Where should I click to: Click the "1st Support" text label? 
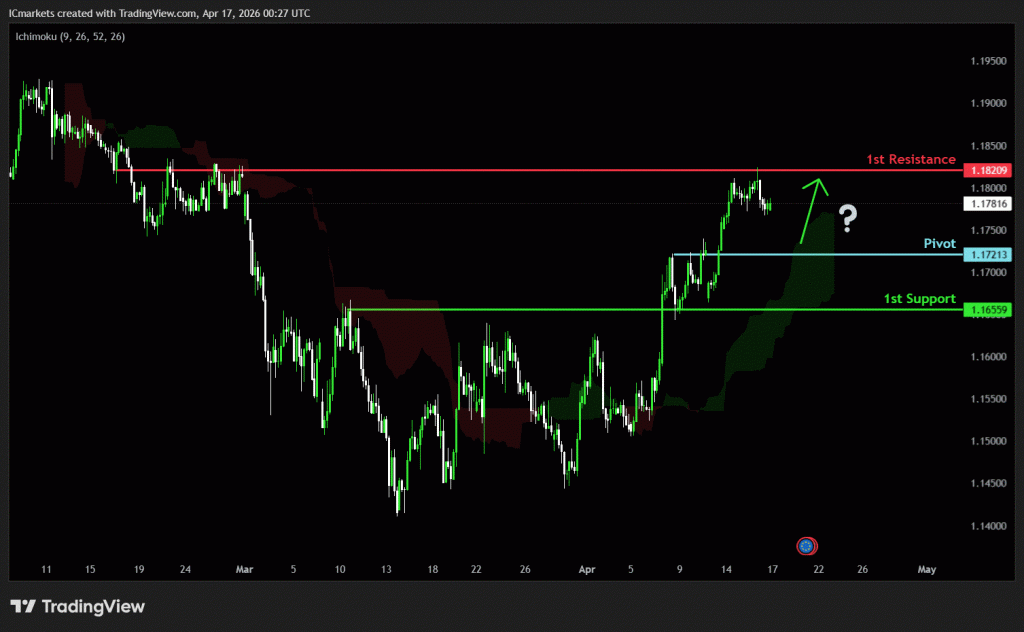point(919,298)
